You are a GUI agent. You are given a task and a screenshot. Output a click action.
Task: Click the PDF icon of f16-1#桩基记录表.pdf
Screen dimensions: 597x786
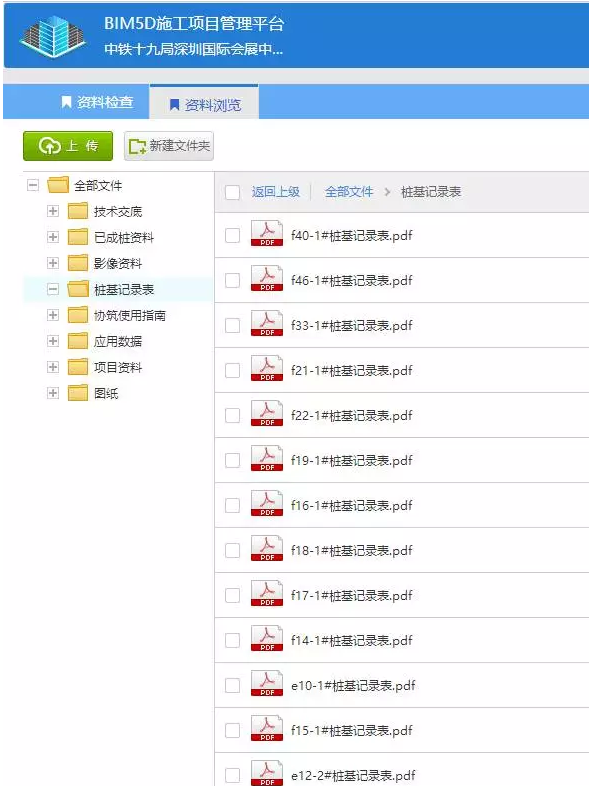(267, 503)
